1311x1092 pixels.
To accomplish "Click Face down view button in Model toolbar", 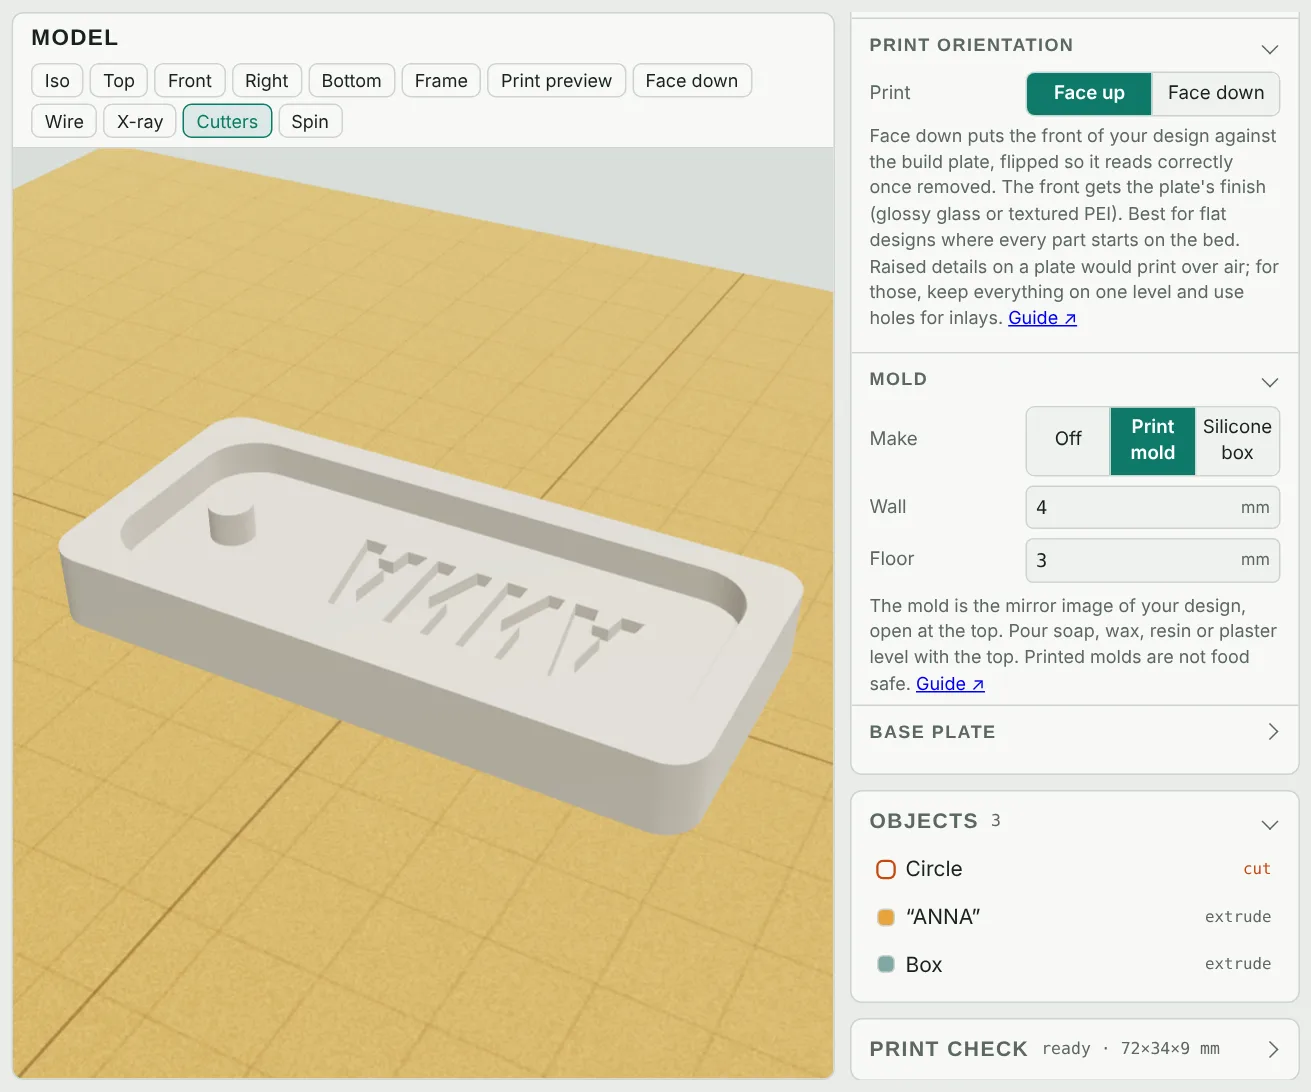I will [x=692, y=81].
